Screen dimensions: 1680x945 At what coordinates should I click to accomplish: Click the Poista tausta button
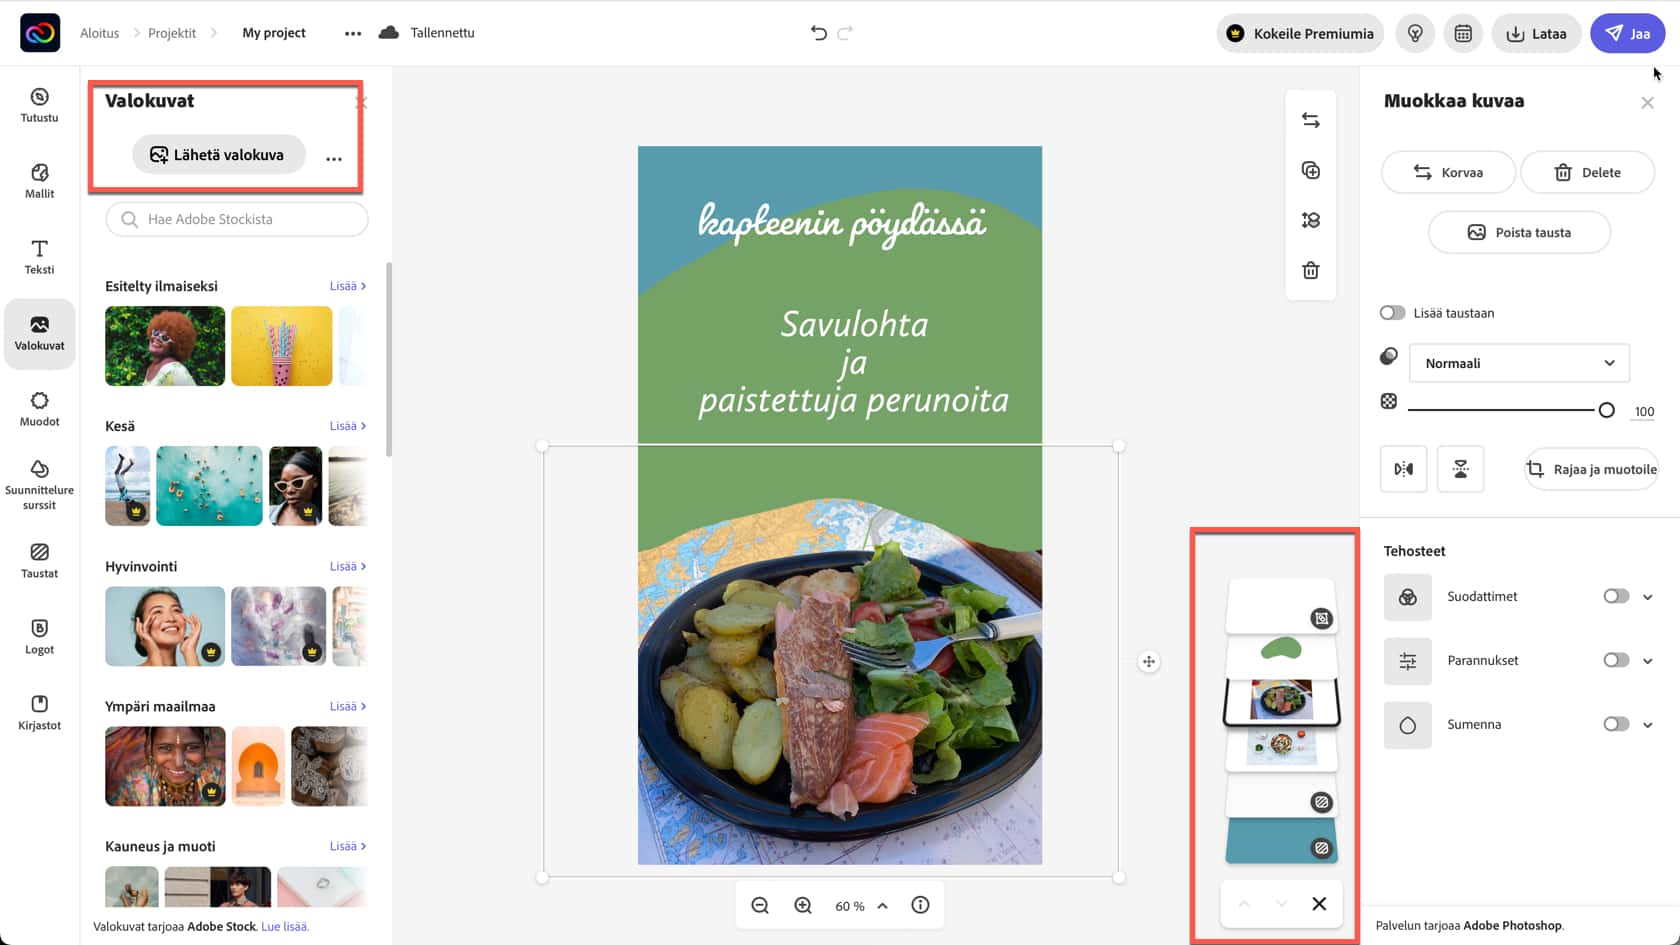1519,232
